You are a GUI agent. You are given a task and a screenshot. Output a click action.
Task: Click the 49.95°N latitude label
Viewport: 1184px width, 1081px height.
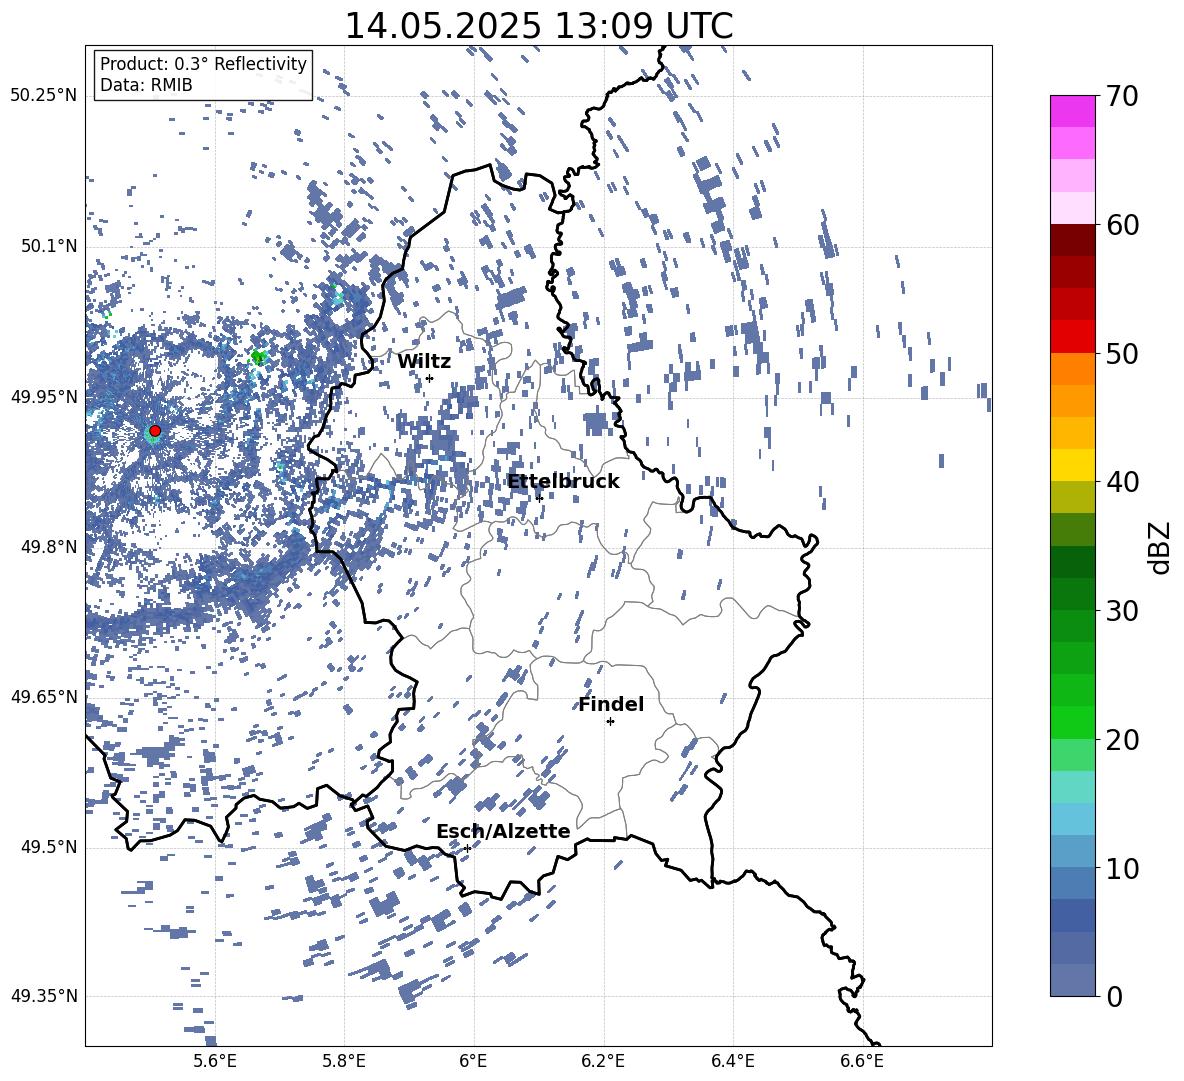[x=44, y=396]
